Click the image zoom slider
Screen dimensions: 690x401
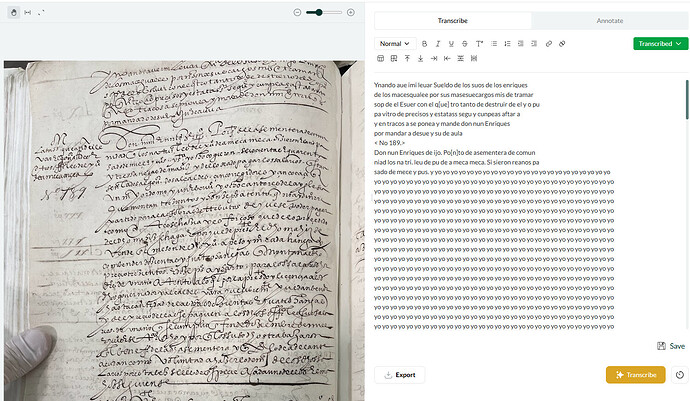pos(324,12)
